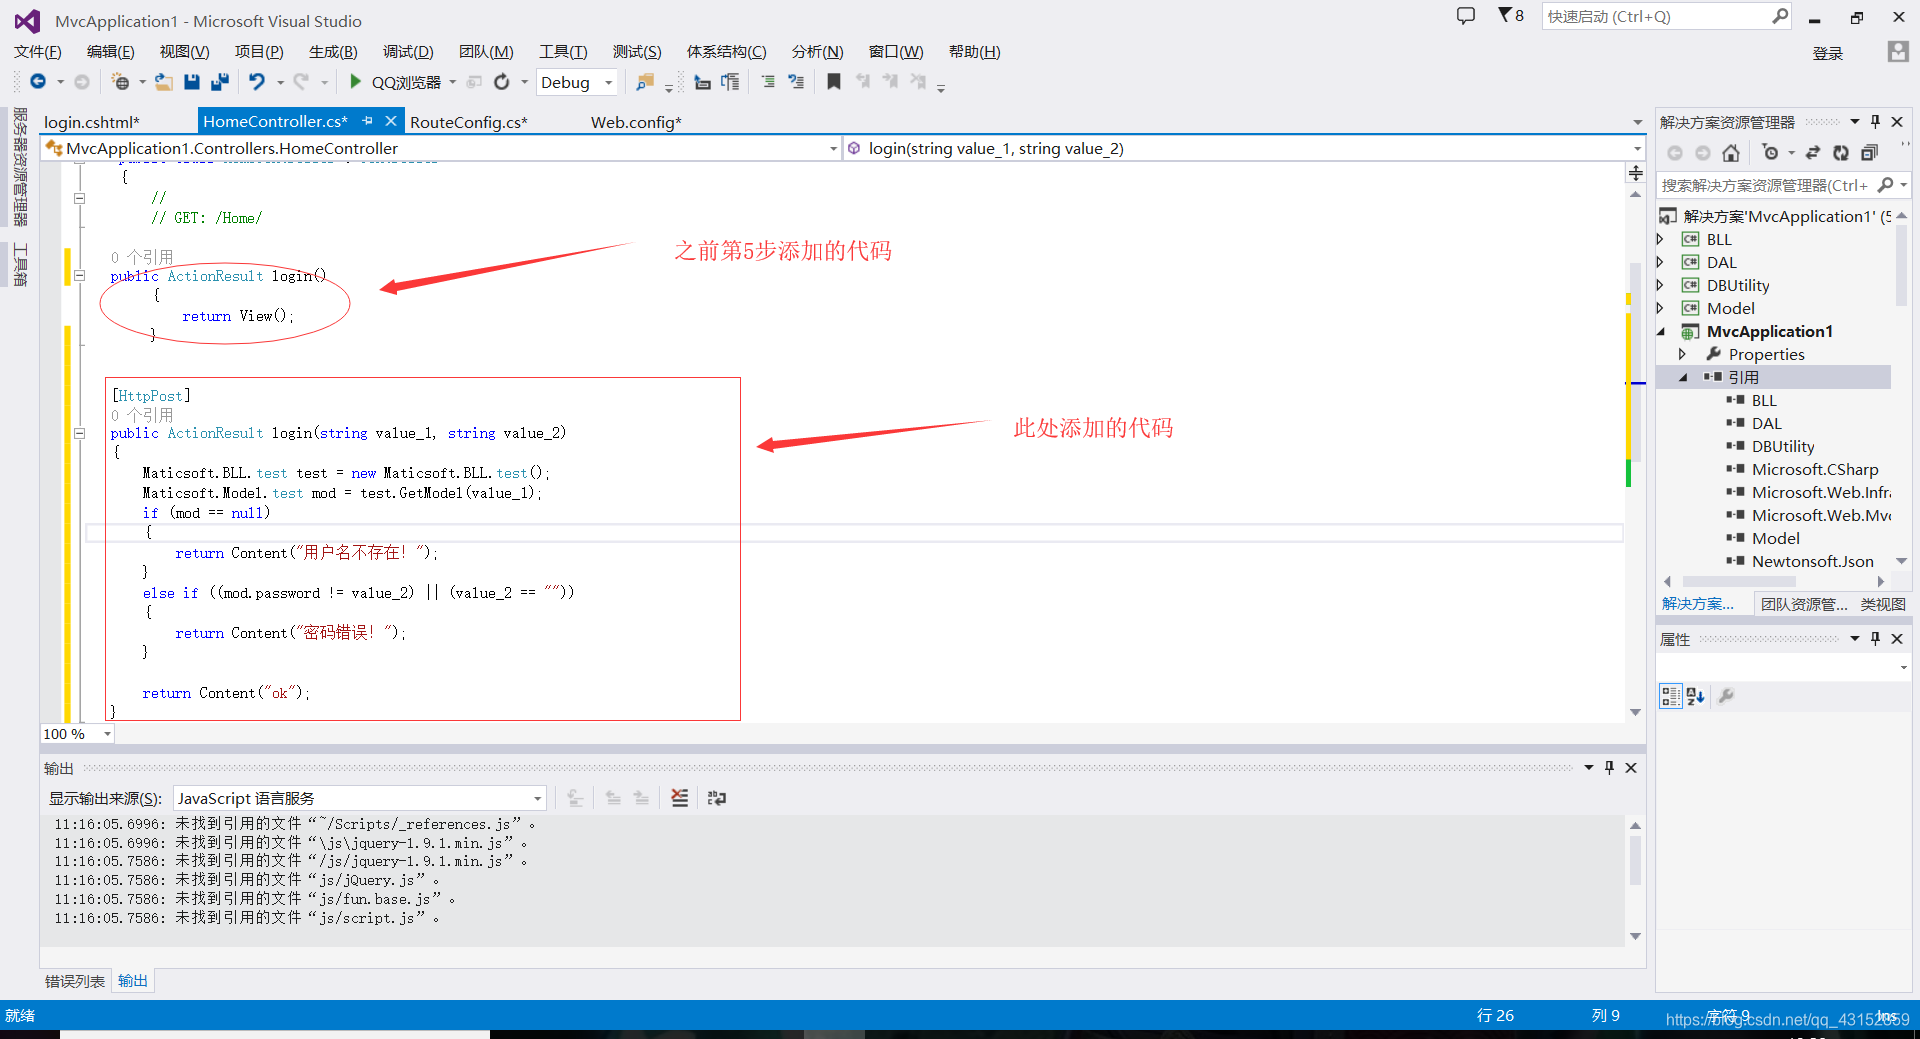Image resolution: width=1920 pixels, height=1039 pixels.
Task: Click the 登录 sign-in link
Action: pos(1828,53)
